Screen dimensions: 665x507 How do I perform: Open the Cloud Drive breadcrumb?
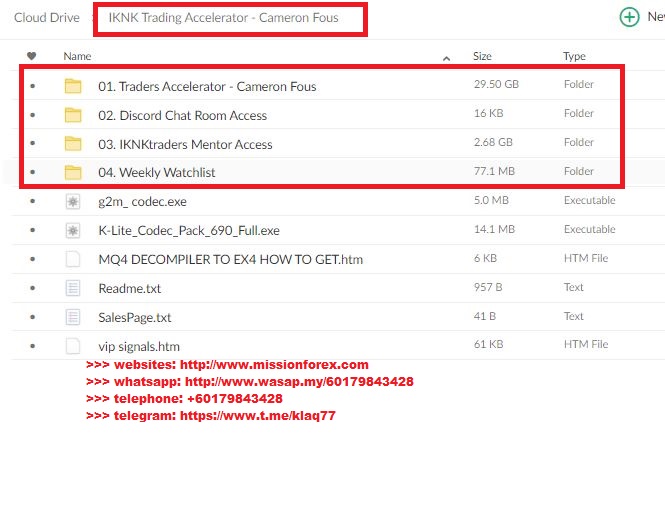pos(47,17)
